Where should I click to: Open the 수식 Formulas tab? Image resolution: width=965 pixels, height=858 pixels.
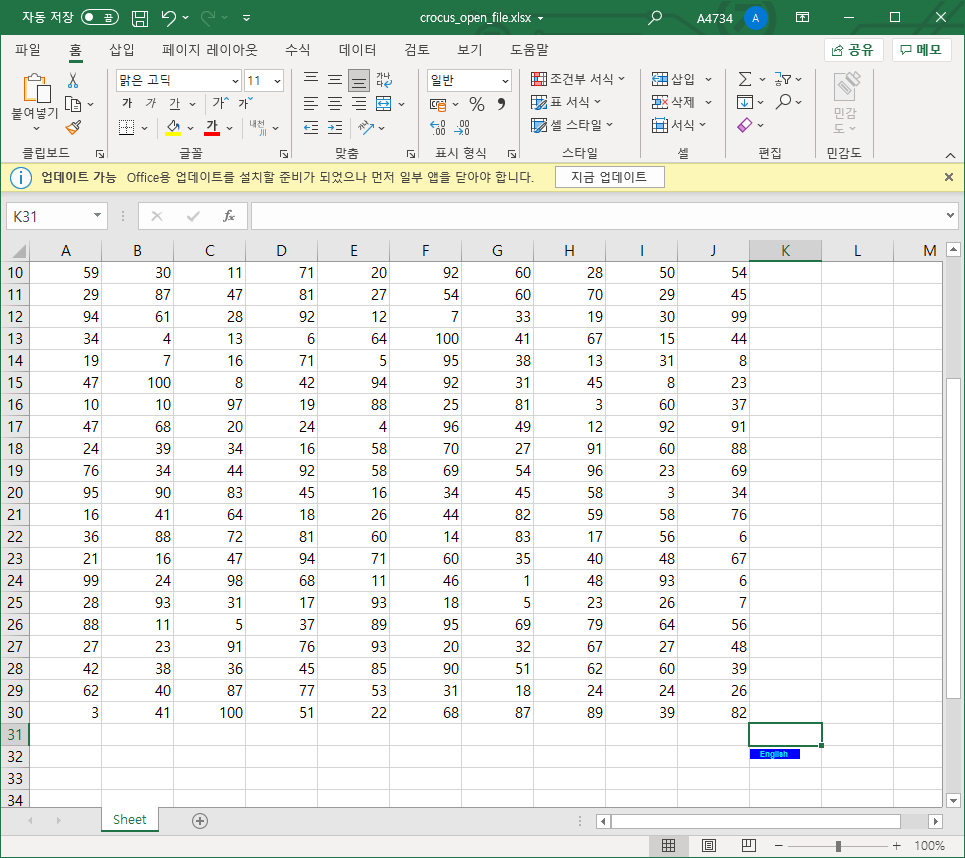coord(297,50)
